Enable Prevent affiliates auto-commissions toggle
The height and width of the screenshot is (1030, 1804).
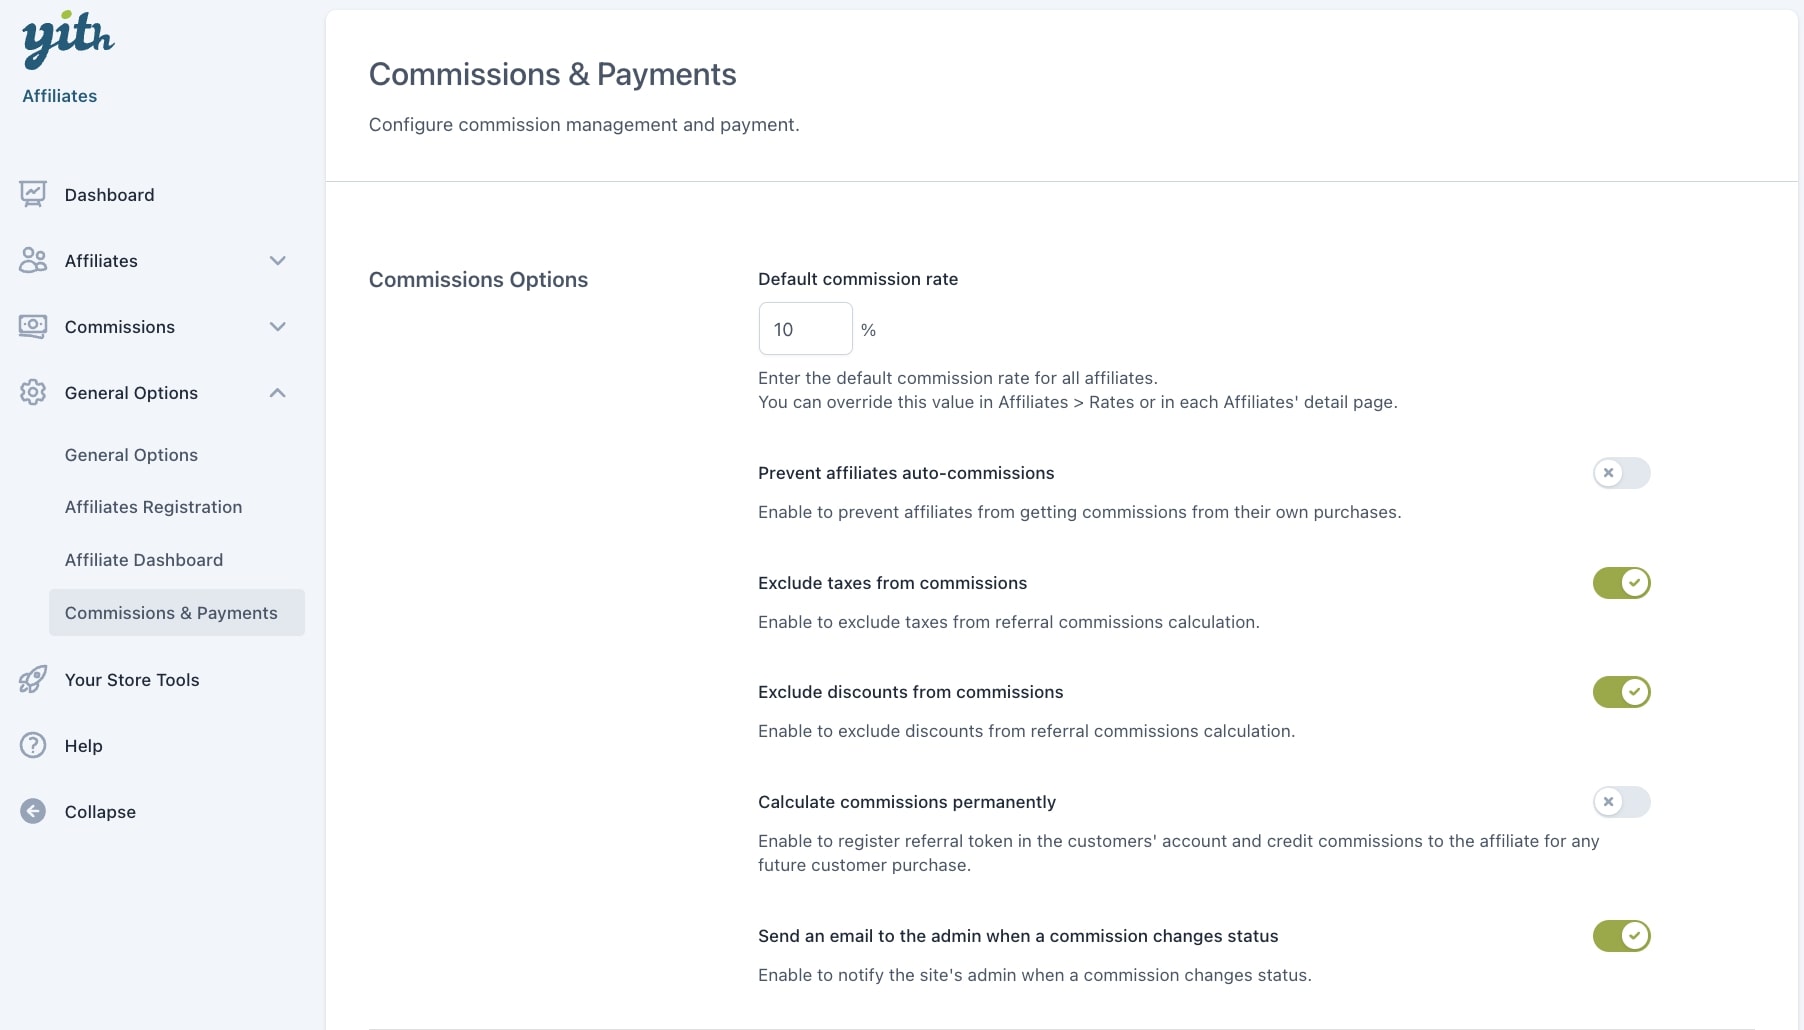coord(1621,473)
